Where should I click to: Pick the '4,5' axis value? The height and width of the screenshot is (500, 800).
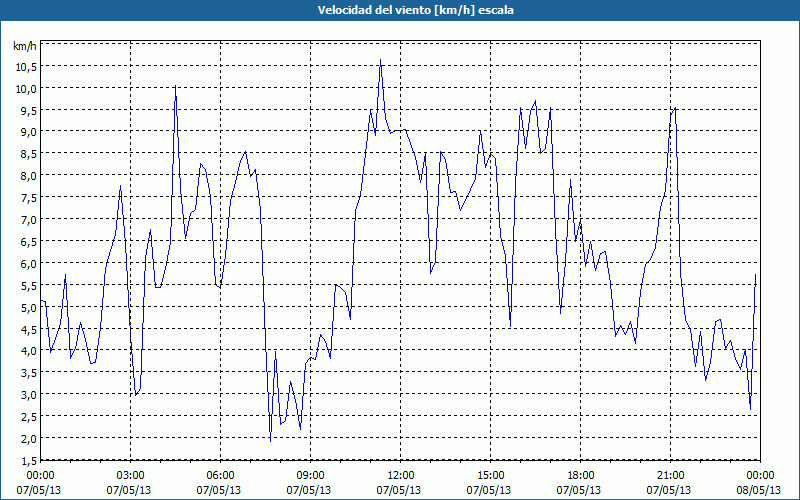point(29,330)
